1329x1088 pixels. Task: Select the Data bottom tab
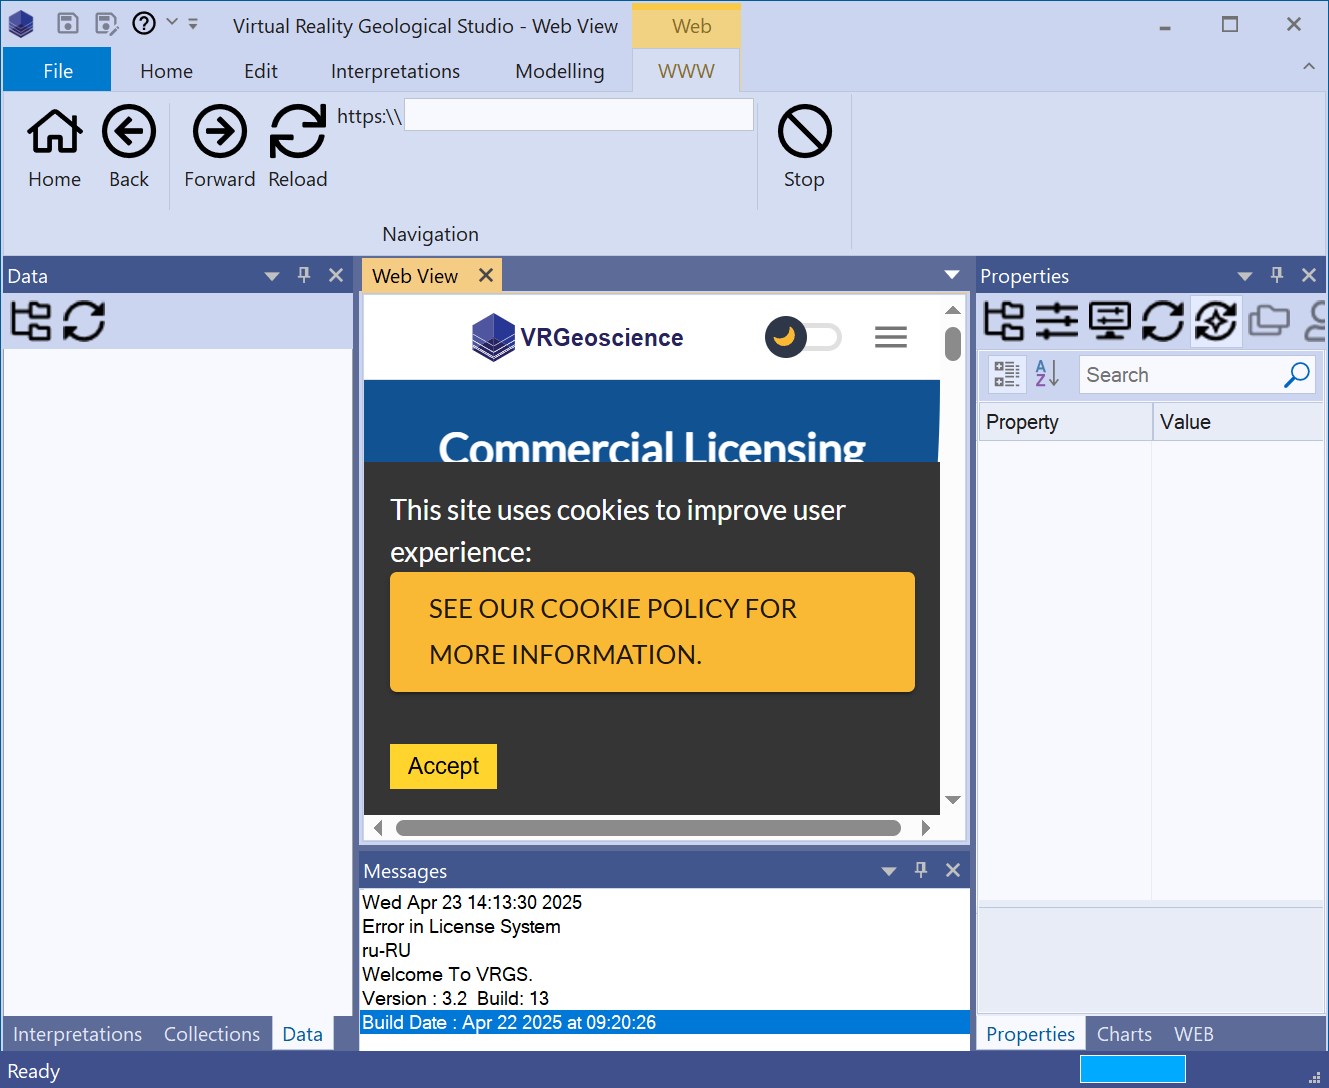tap(302, 1034)
